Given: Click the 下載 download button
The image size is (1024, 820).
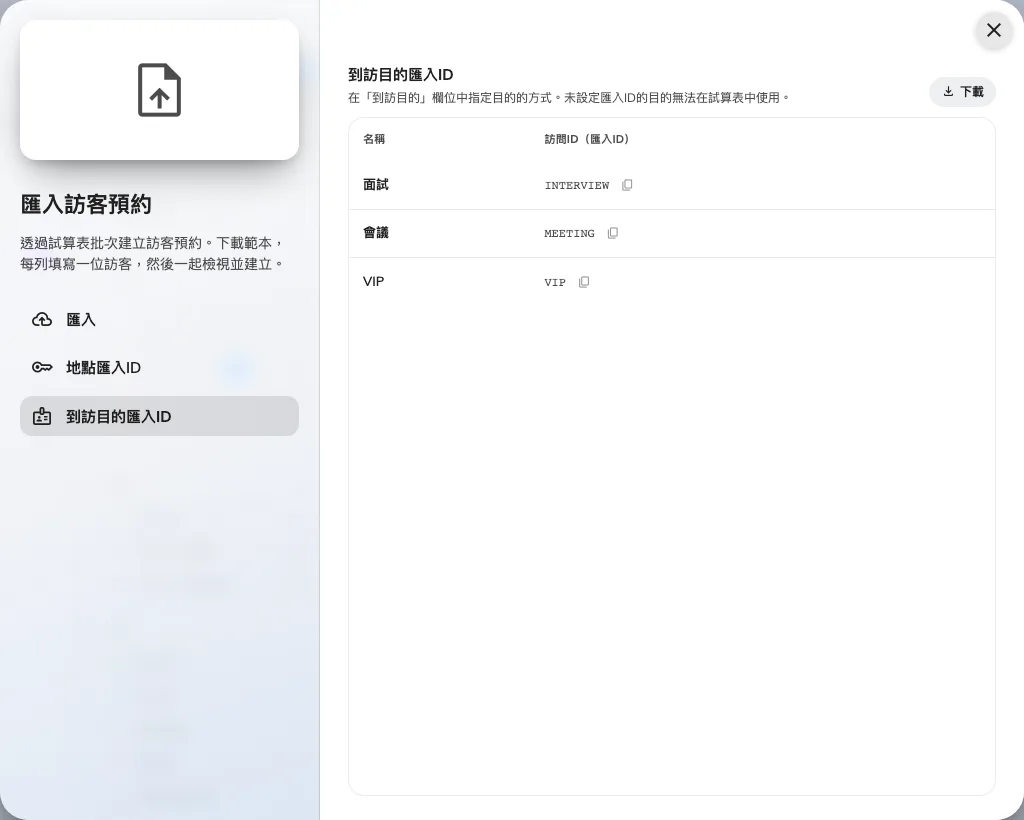Looking at the screenshot, I should [x=962, y=91].
